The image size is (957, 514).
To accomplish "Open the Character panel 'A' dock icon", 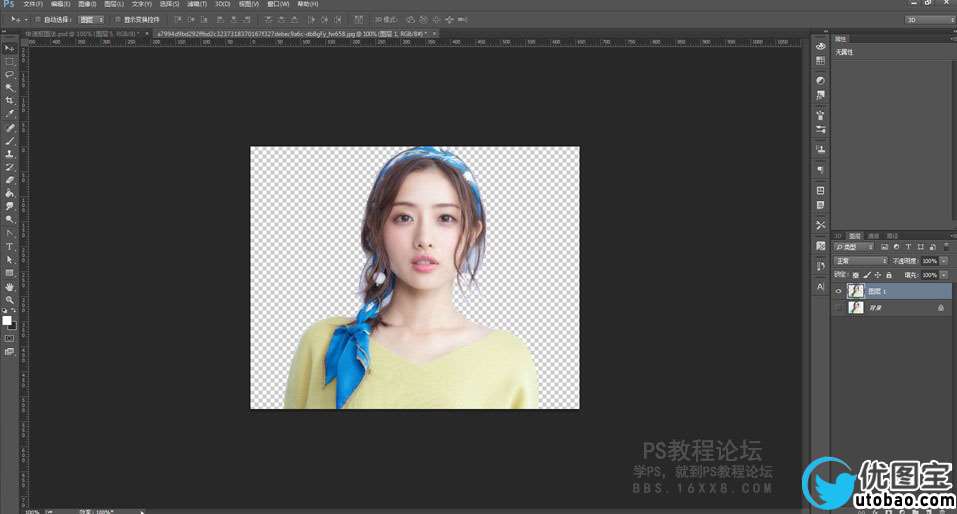I will [820, 286].
